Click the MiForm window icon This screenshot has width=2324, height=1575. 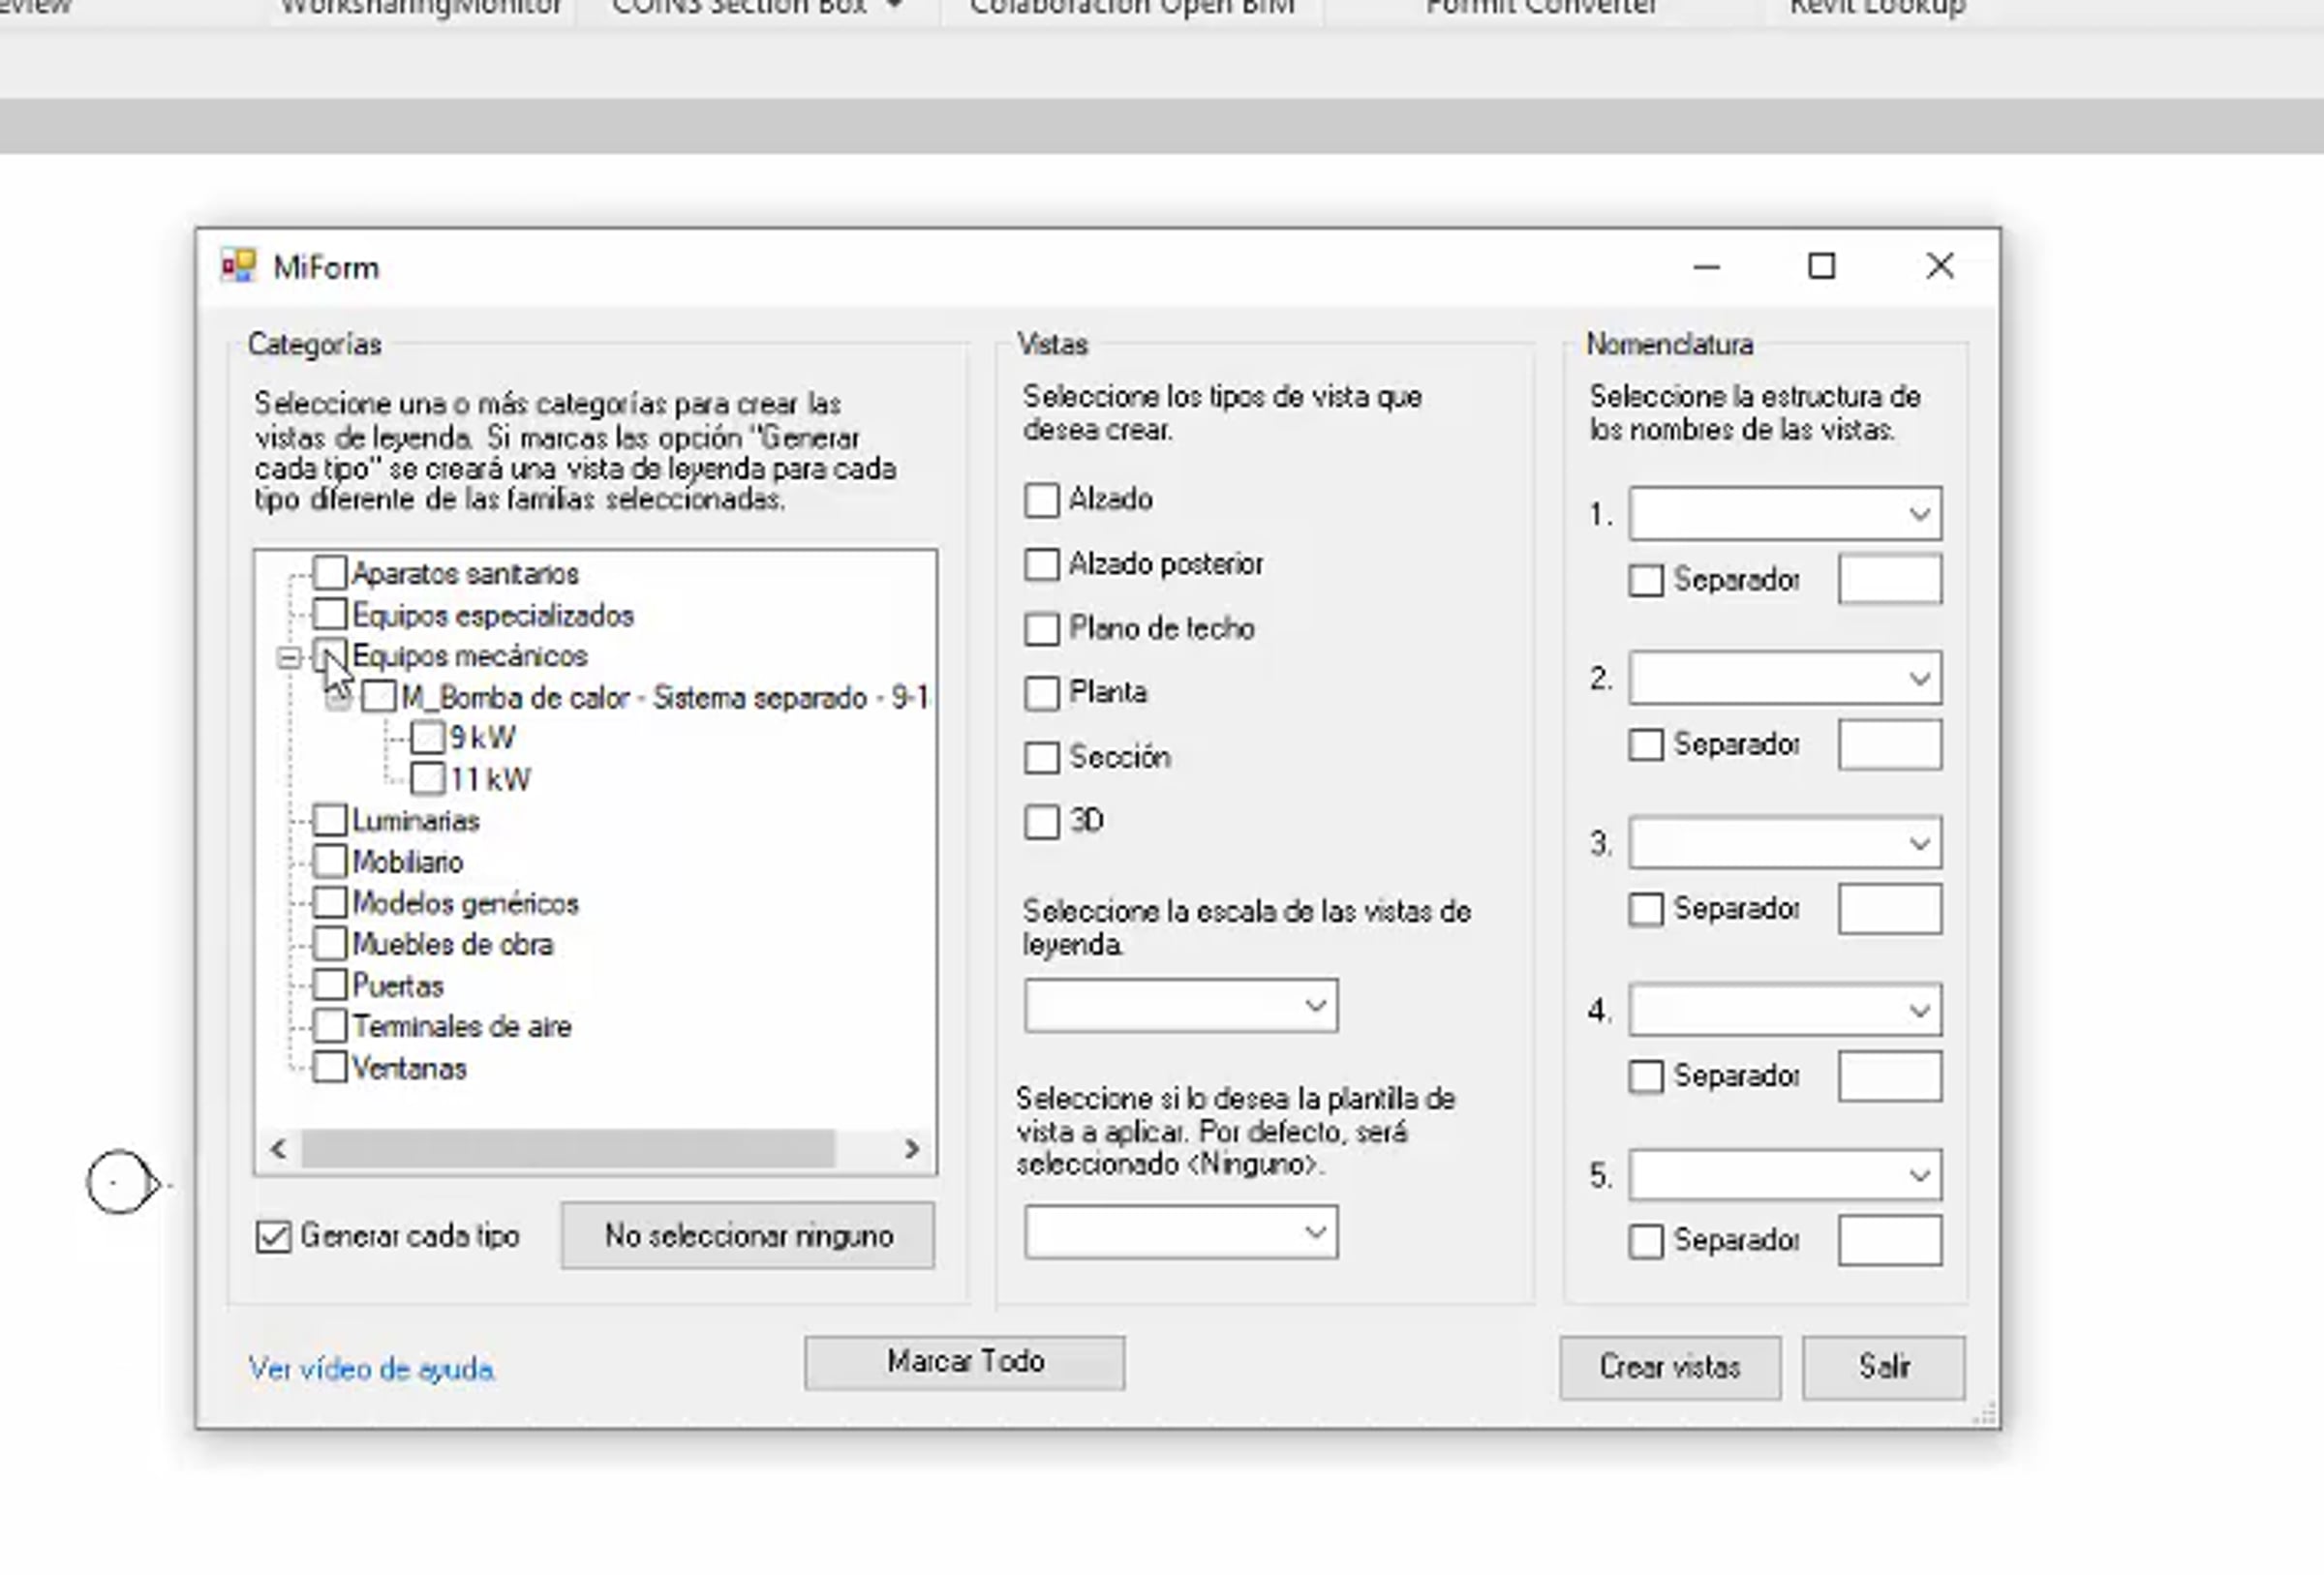238,267
